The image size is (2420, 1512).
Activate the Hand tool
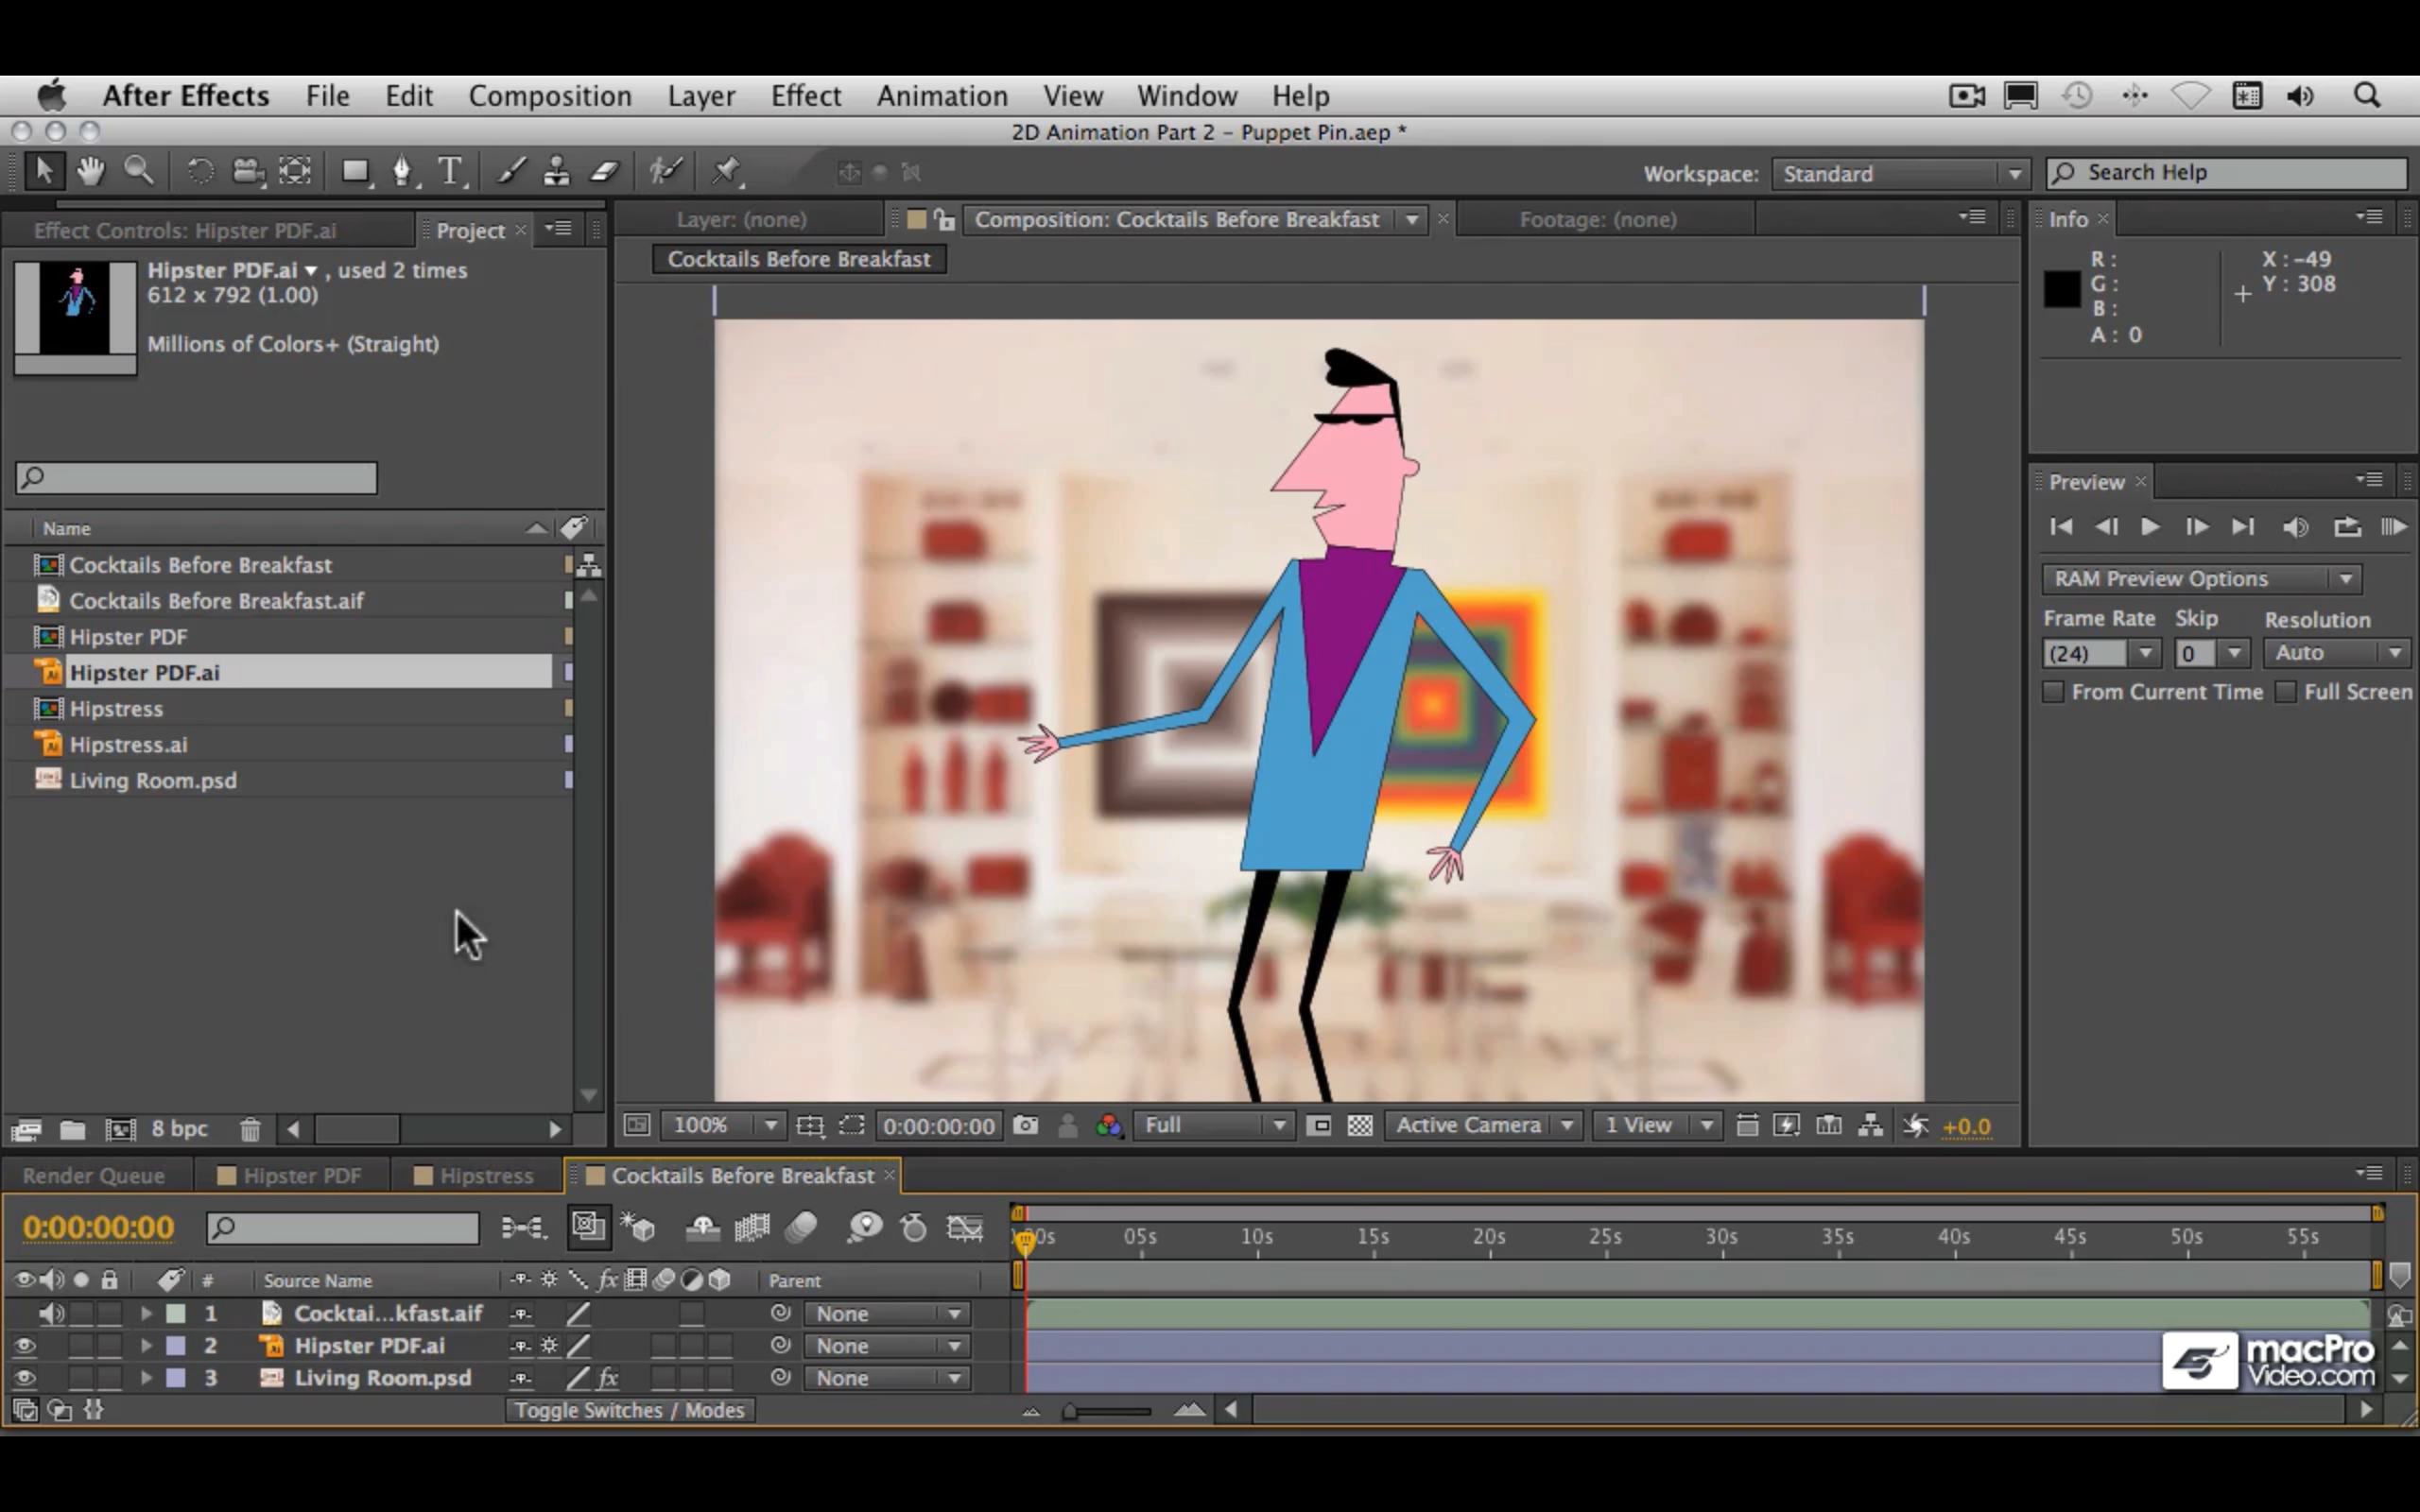coord(89,171)
